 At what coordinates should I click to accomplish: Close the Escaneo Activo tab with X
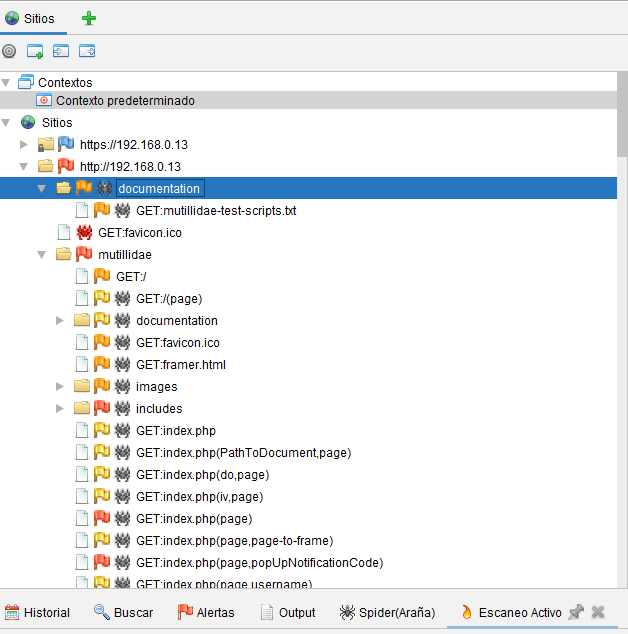(598, 612)
